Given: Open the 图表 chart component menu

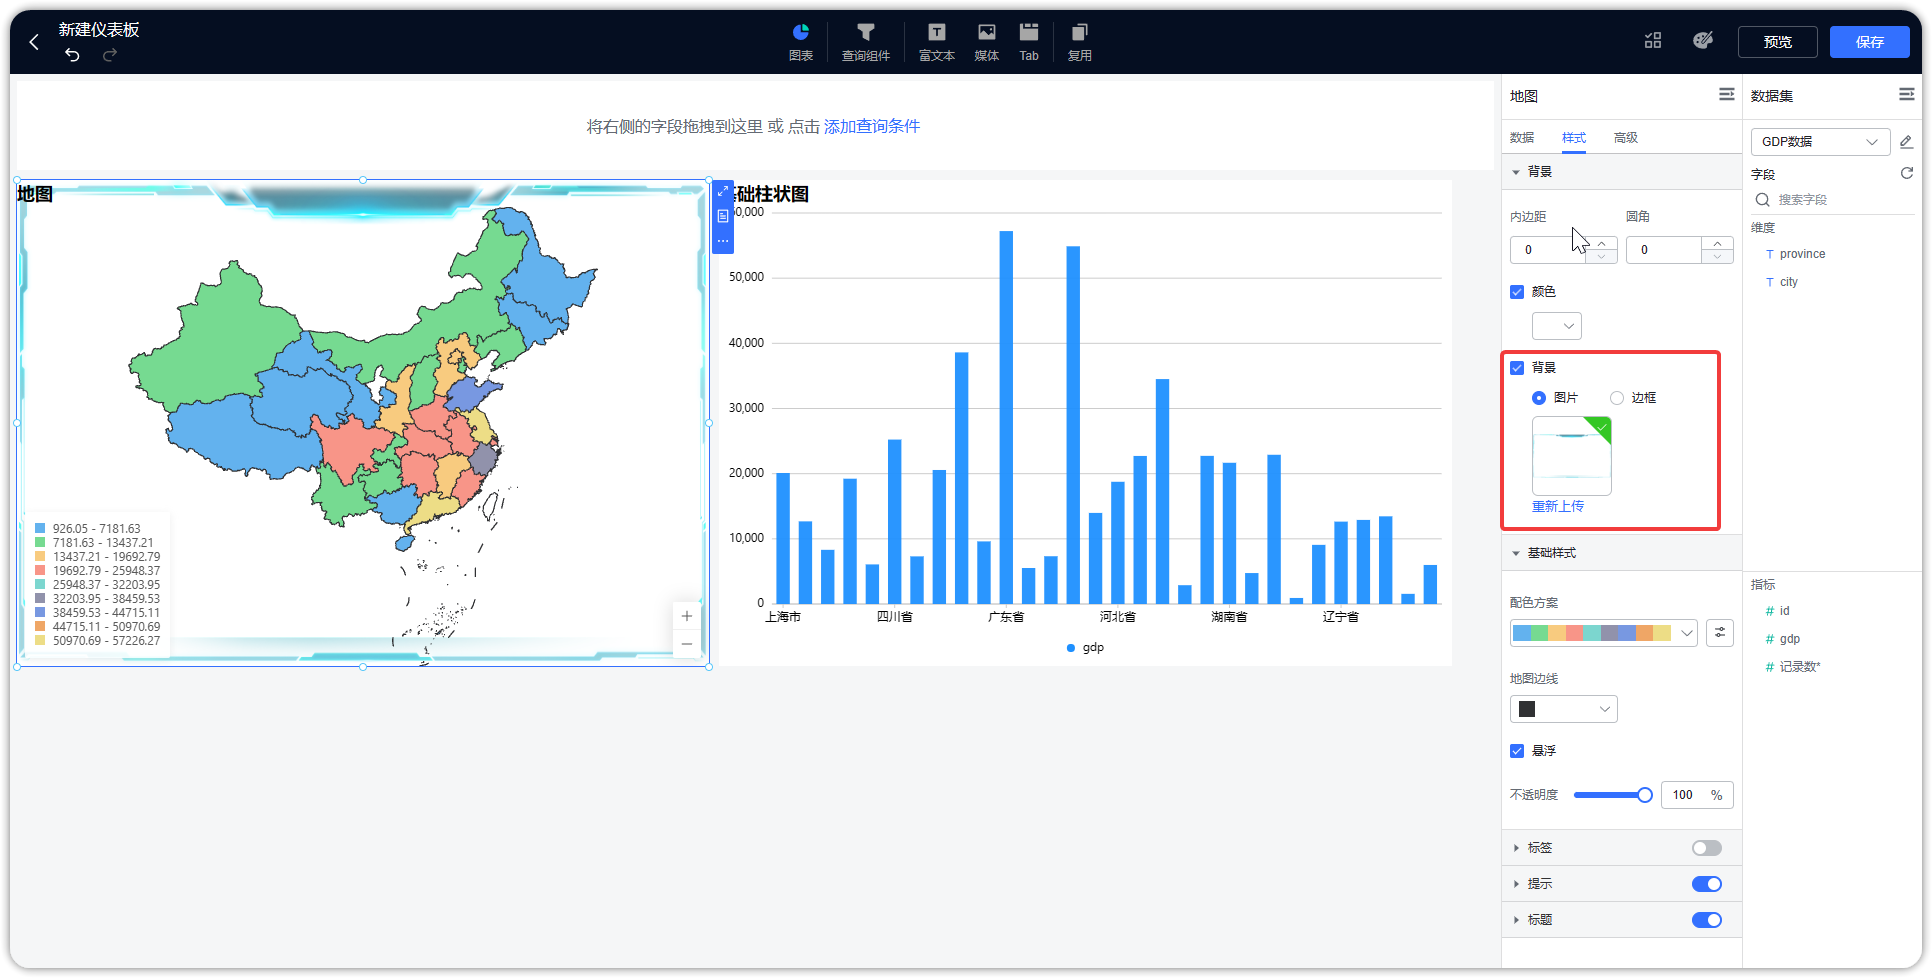Looking at the screenshot, I should [x=800, y=42].
